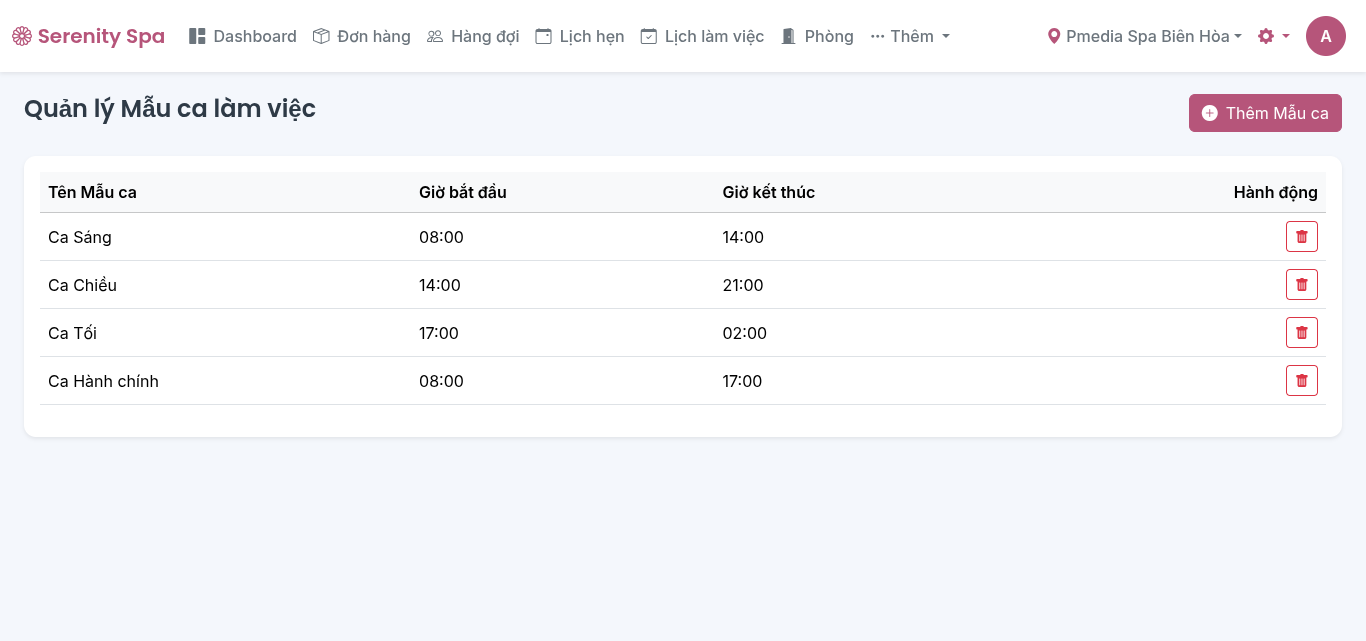Remove Ca Hành chính via trash icon

click(1301, 381)
